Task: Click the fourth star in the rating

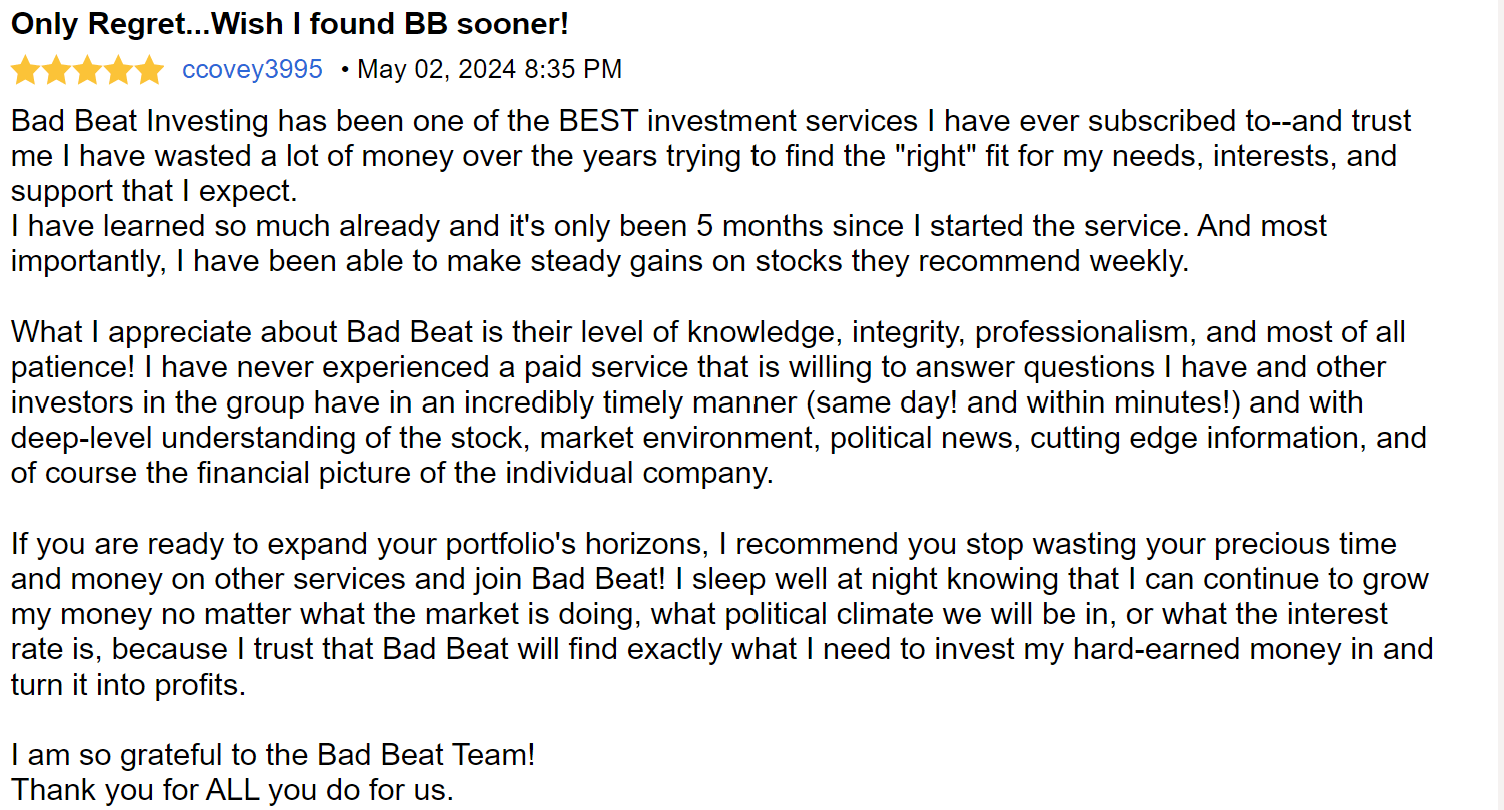Action: coord(118,70)
